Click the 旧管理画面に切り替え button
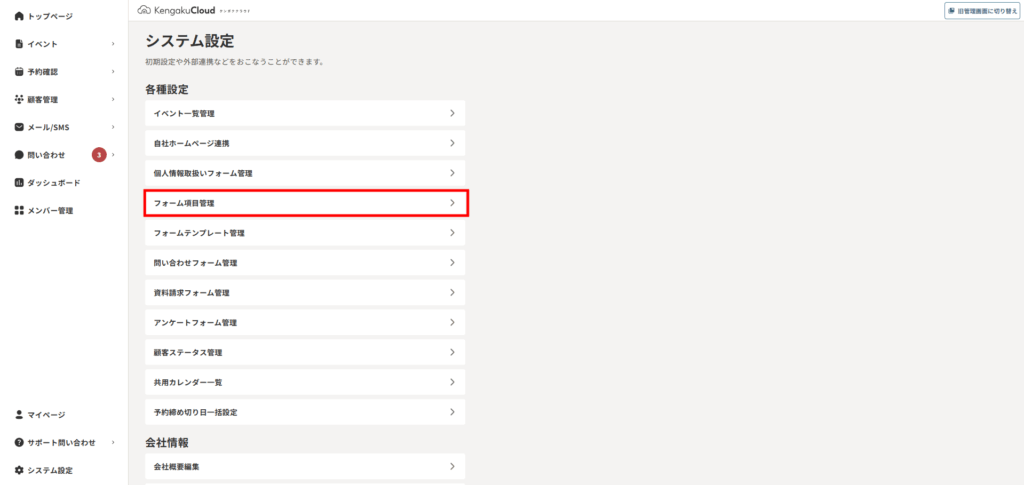 [x=983, y=10]
